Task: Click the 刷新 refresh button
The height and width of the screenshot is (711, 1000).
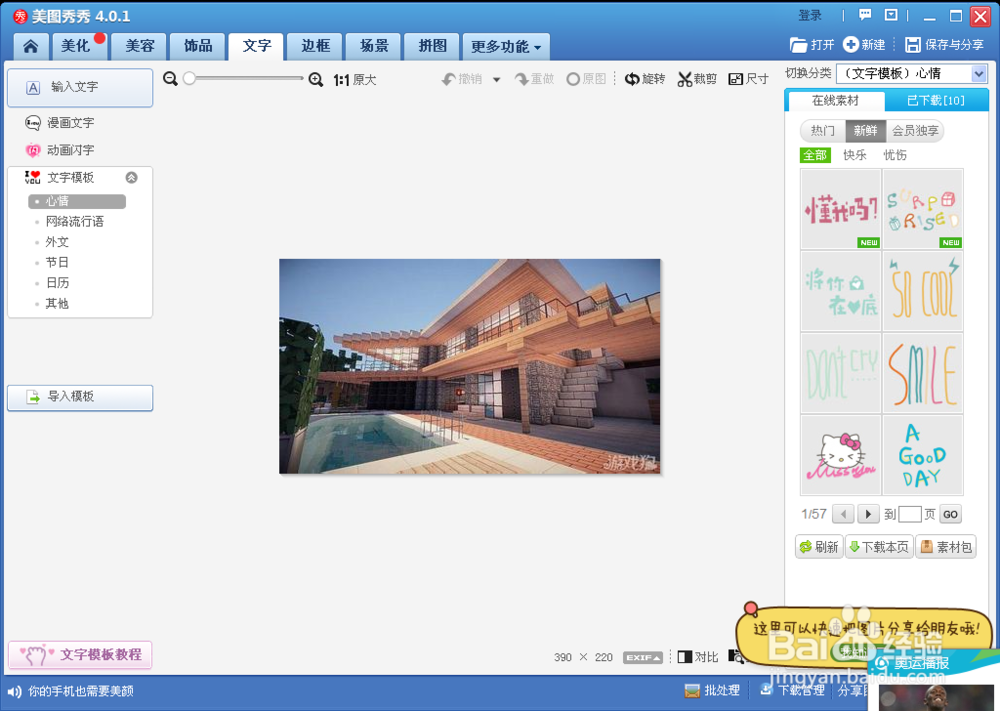Action: click(820, 547)
